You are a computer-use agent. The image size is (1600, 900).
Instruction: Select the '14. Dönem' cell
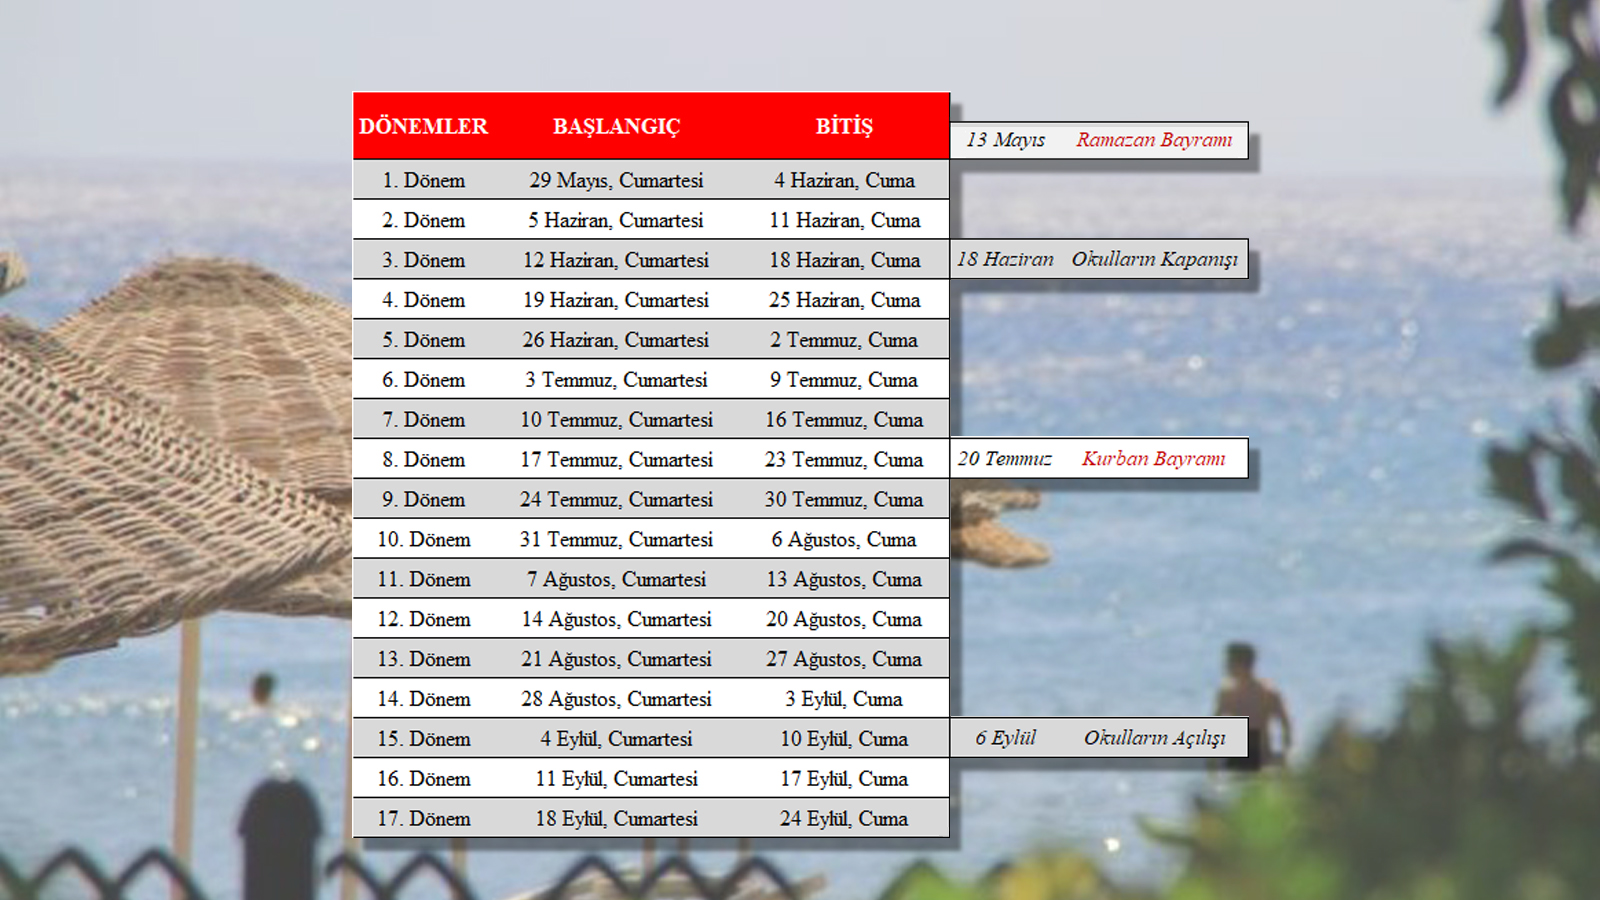click(424, 700)
